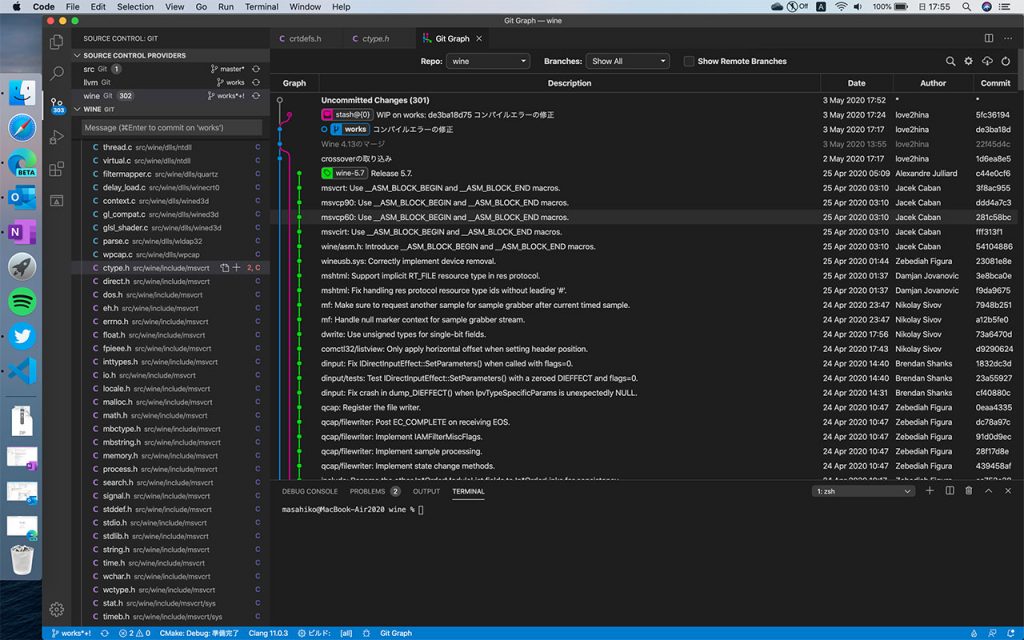Open the terminal selector dropdown 1: zsh
Image resolution: width=1024 pixels, height=640 pixels.
863,491
